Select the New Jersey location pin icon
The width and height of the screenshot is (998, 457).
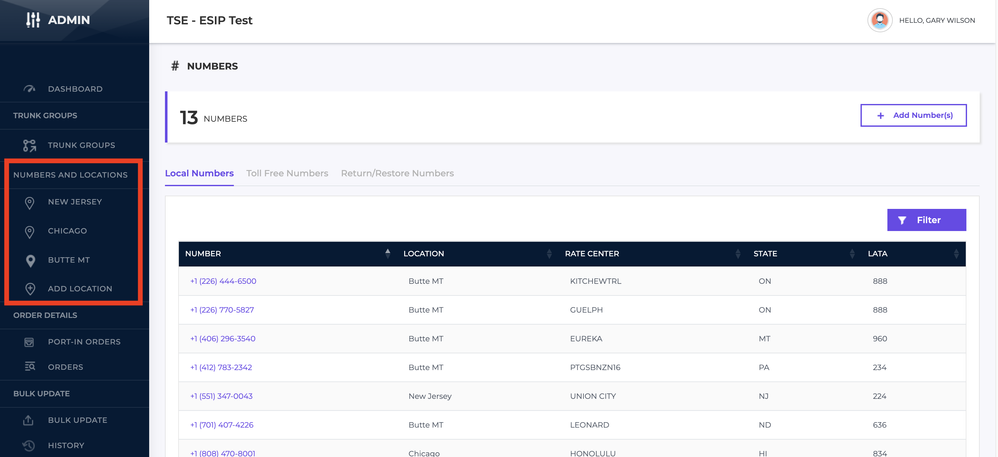click(29, 202)
